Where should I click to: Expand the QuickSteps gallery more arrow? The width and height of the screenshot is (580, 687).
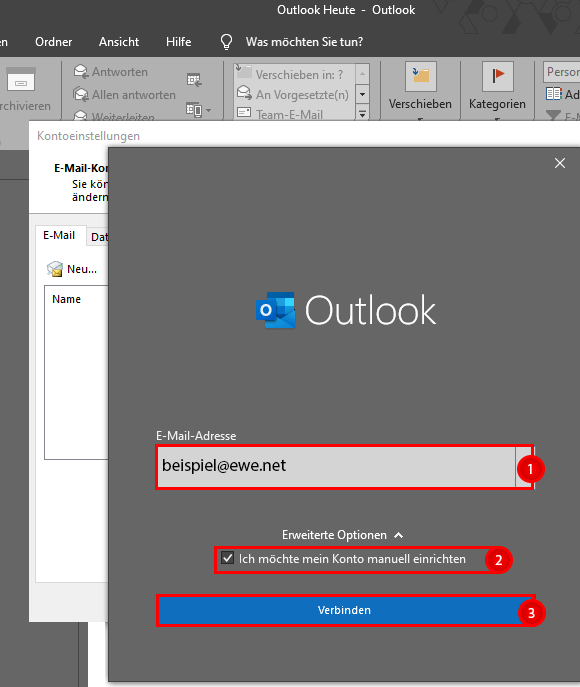coord(362,113)
